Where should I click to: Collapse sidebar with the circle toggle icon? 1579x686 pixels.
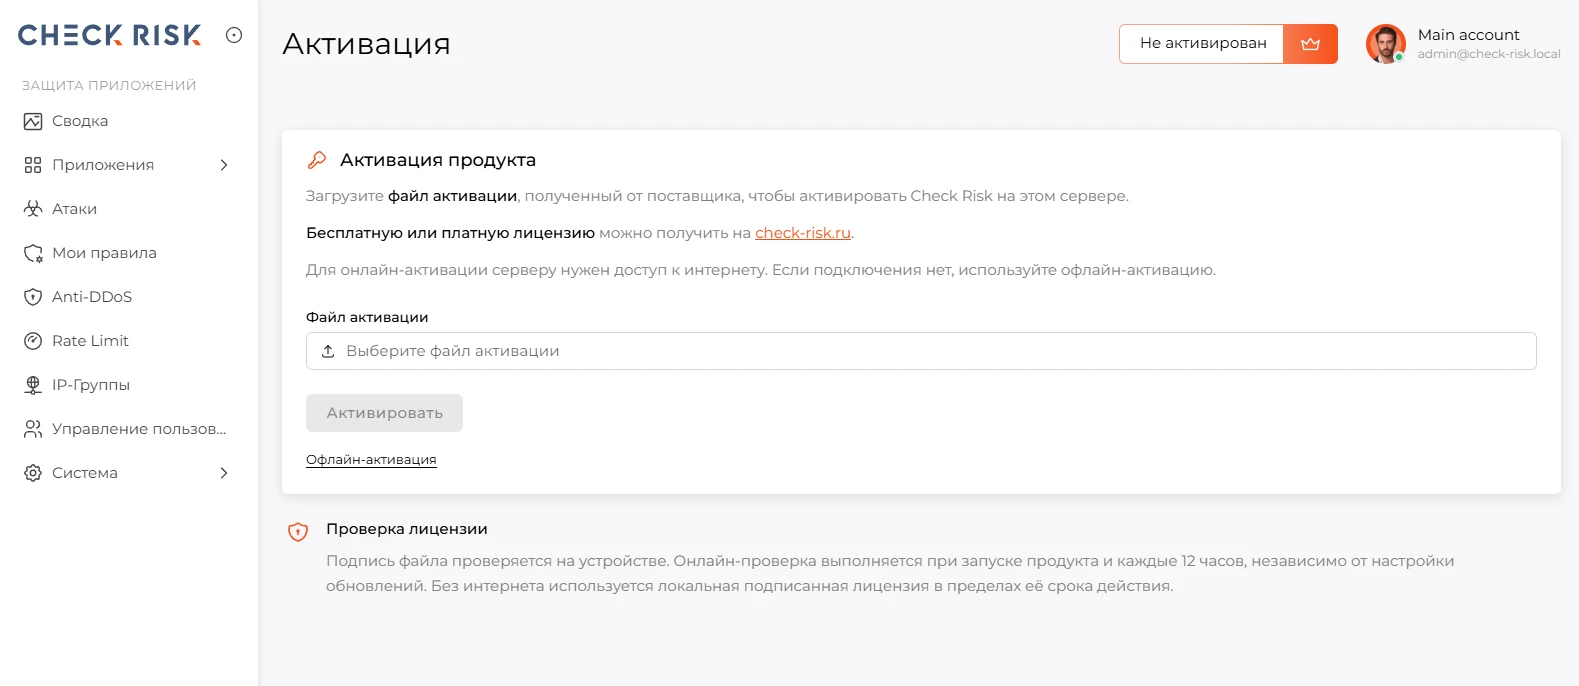(x=234, y=35)
